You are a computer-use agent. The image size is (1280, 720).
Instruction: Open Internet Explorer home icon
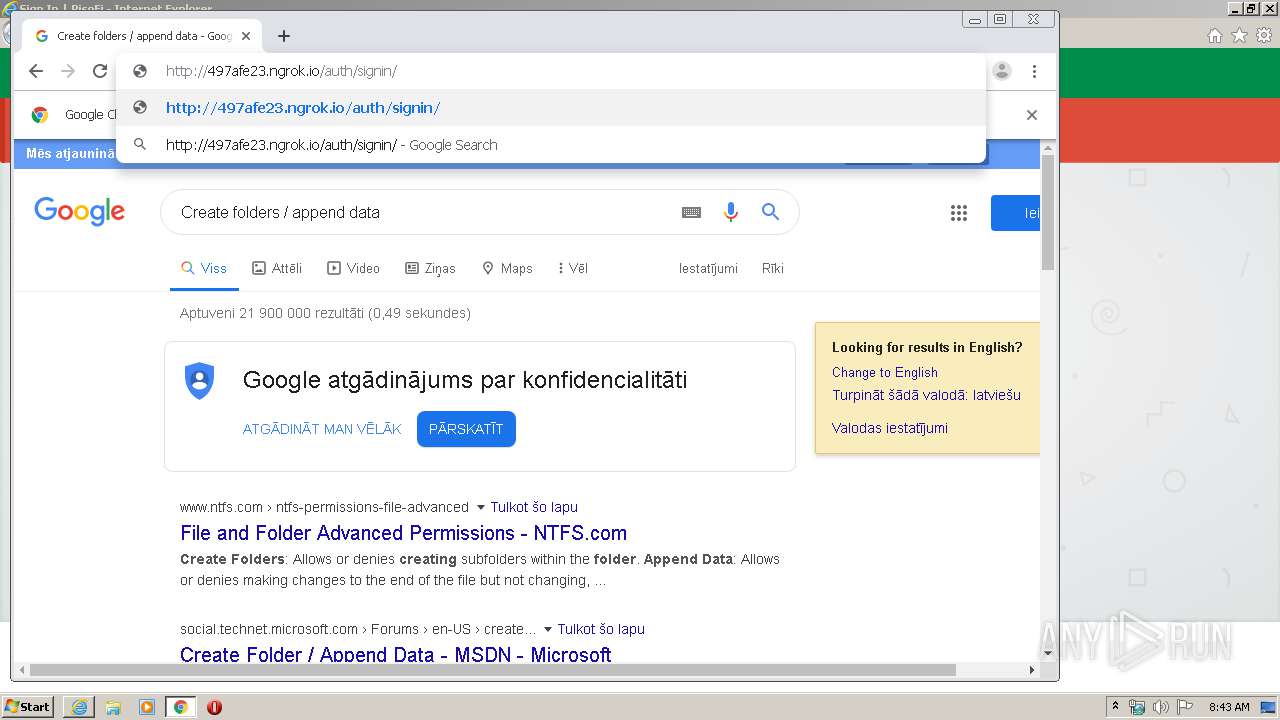[1215, 35]
